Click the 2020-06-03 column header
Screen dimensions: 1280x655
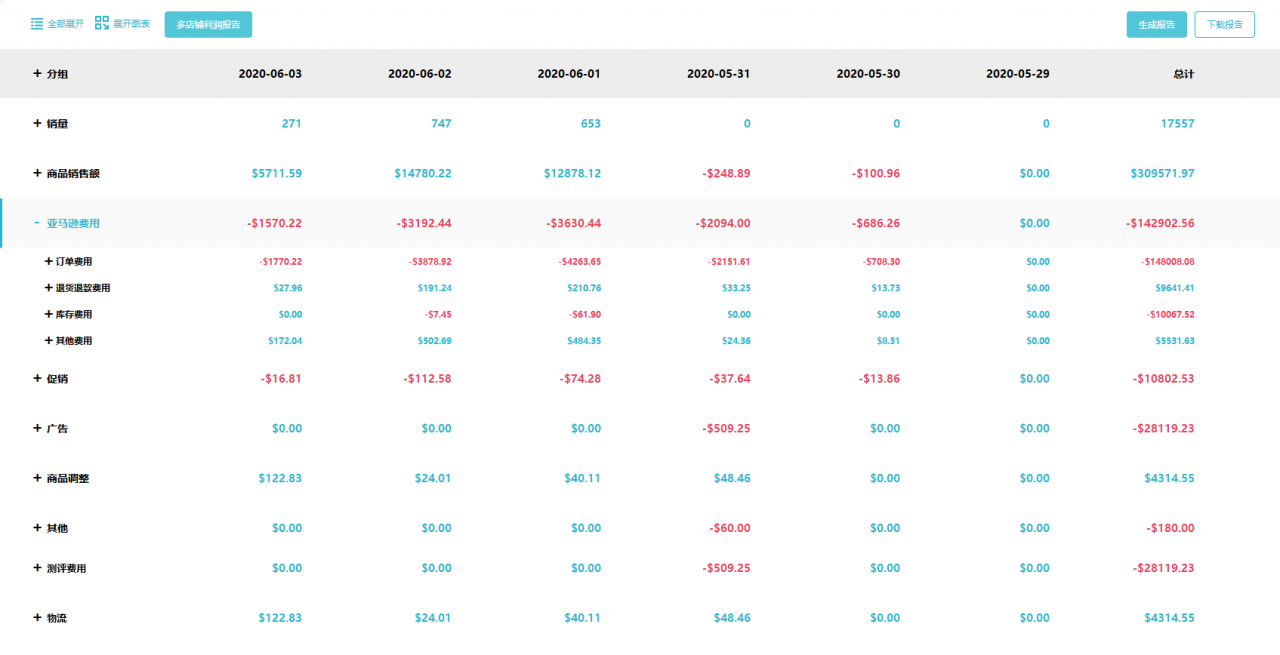[270, 74]
